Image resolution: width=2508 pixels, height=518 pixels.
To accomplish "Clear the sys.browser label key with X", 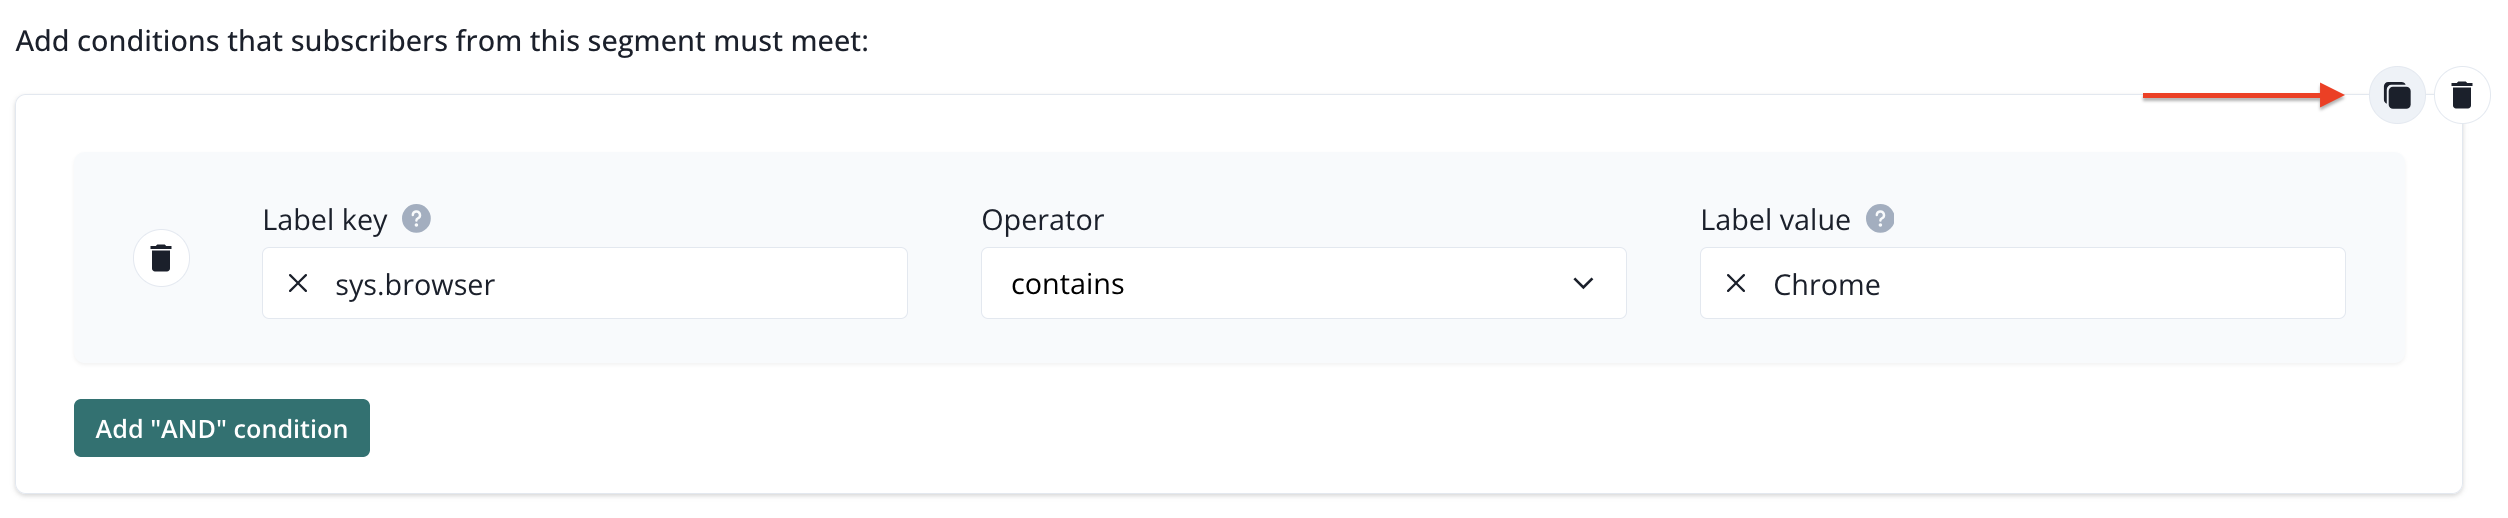I will 298,284.
